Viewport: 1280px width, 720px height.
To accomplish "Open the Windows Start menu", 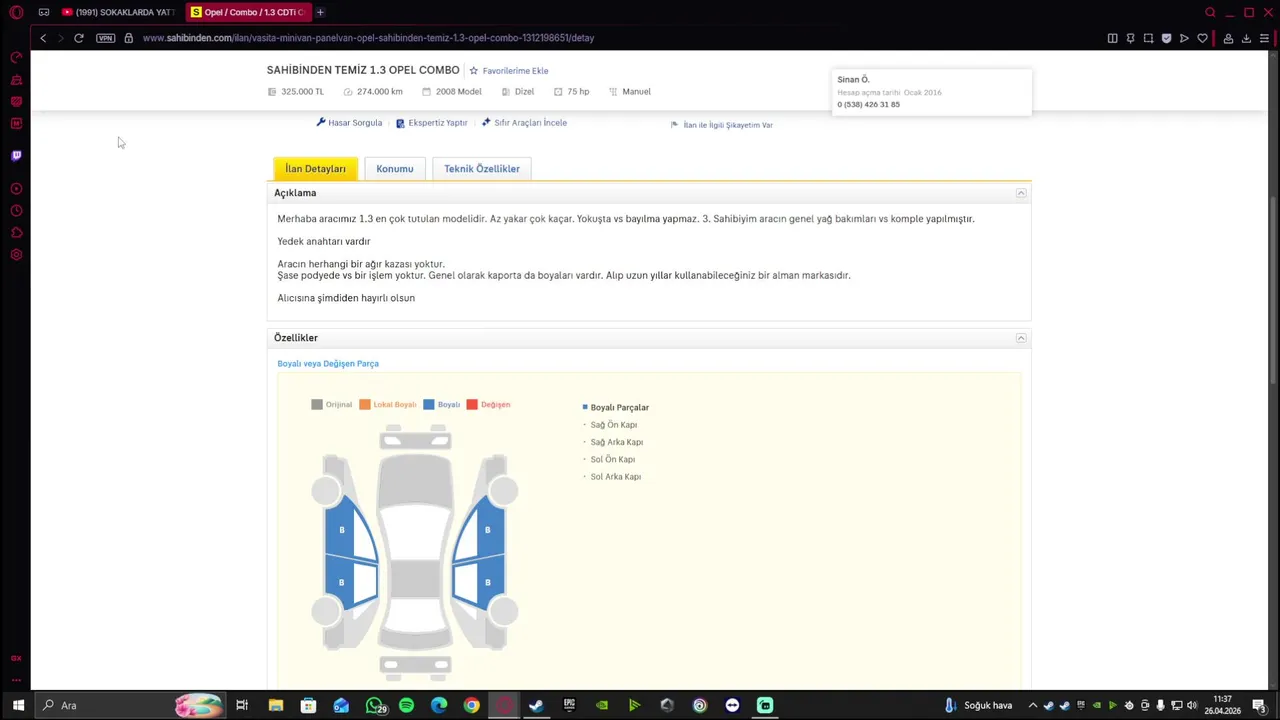I will [x=18, y=705].
